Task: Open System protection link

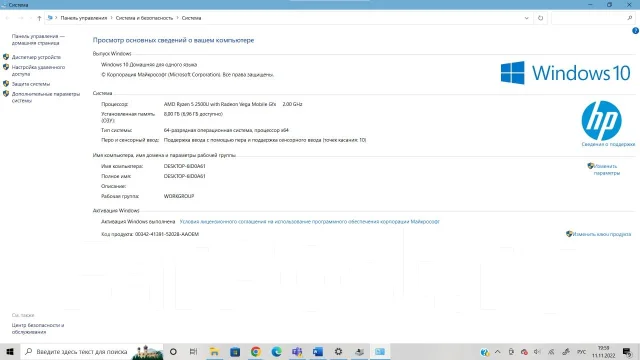Action: coord(31,84)
